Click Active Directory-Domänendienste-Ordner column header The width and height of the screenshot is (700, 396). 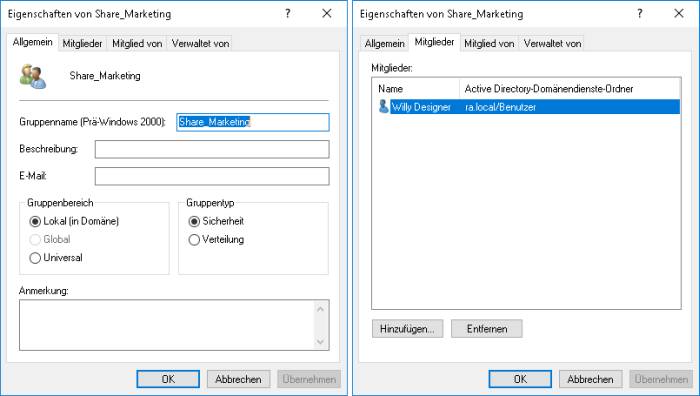tap(570, 88)
